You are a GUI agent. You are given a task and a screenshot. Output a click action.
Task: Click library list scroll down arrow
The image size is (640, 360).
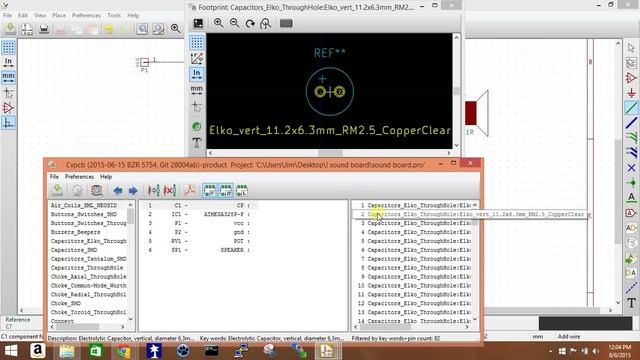(131, 319)
